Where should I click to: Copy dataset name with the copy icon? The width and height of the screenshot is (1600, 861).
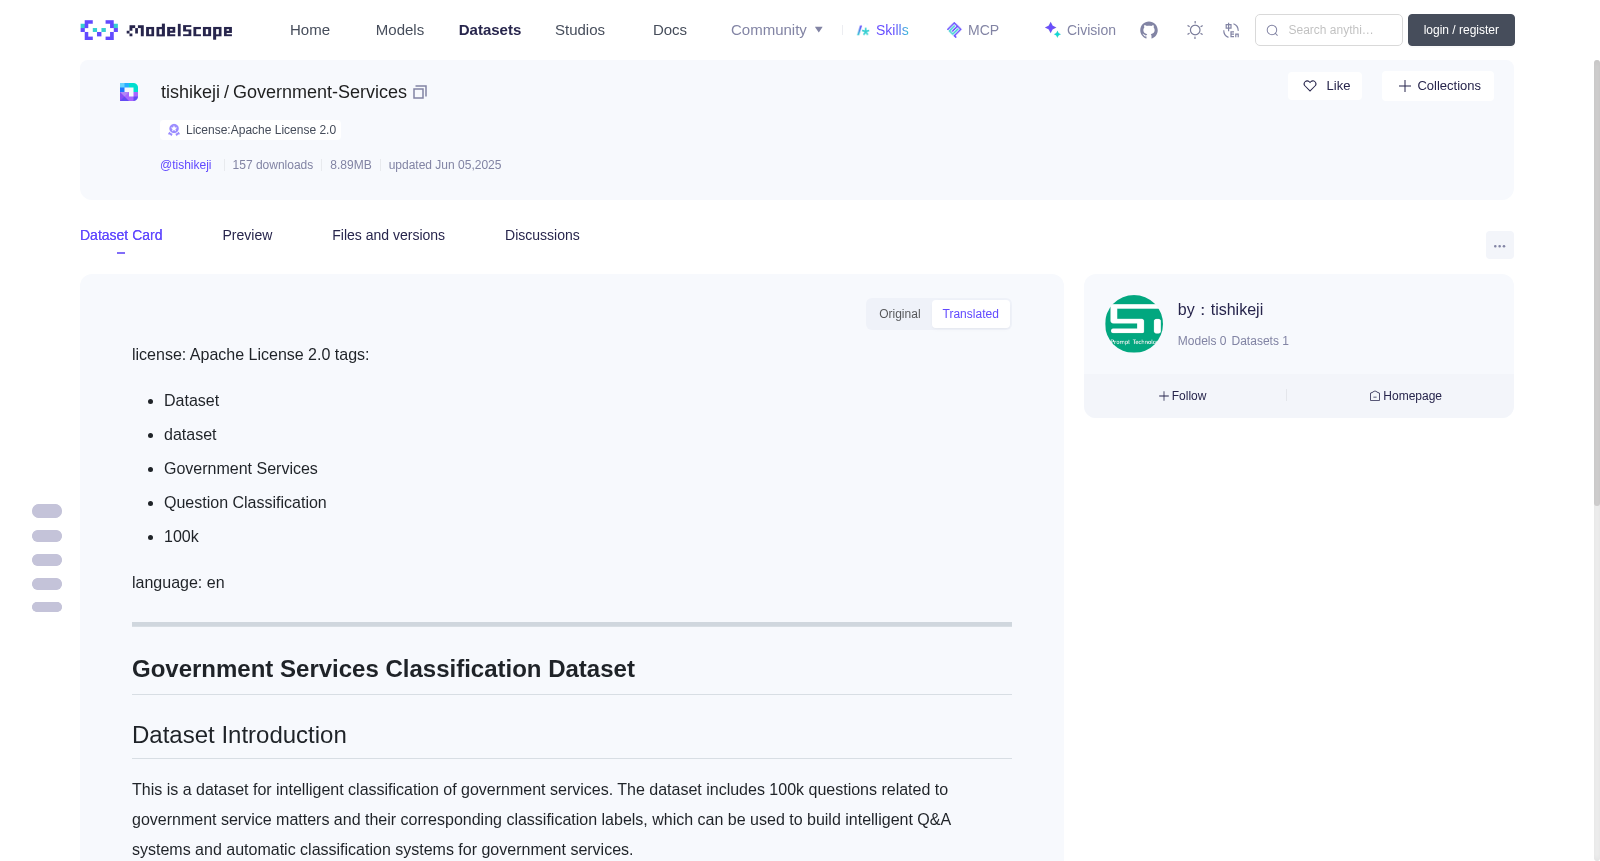(420, 92)
